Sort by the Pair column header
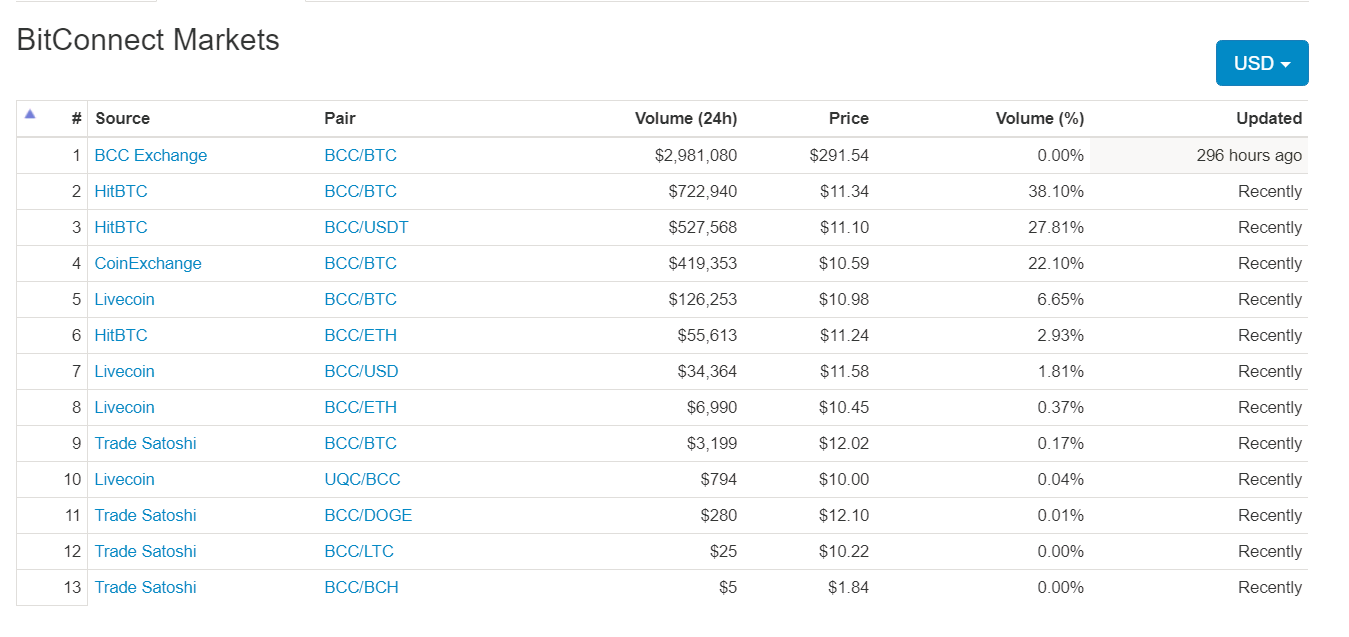 [x=340, y=118]
